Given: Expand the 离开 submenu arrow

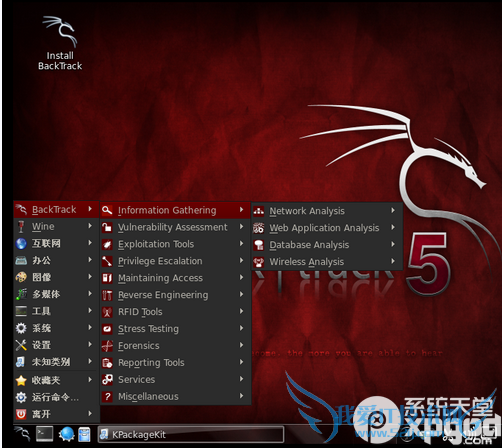Looking at the screenshot, I should tap(90, 413).
